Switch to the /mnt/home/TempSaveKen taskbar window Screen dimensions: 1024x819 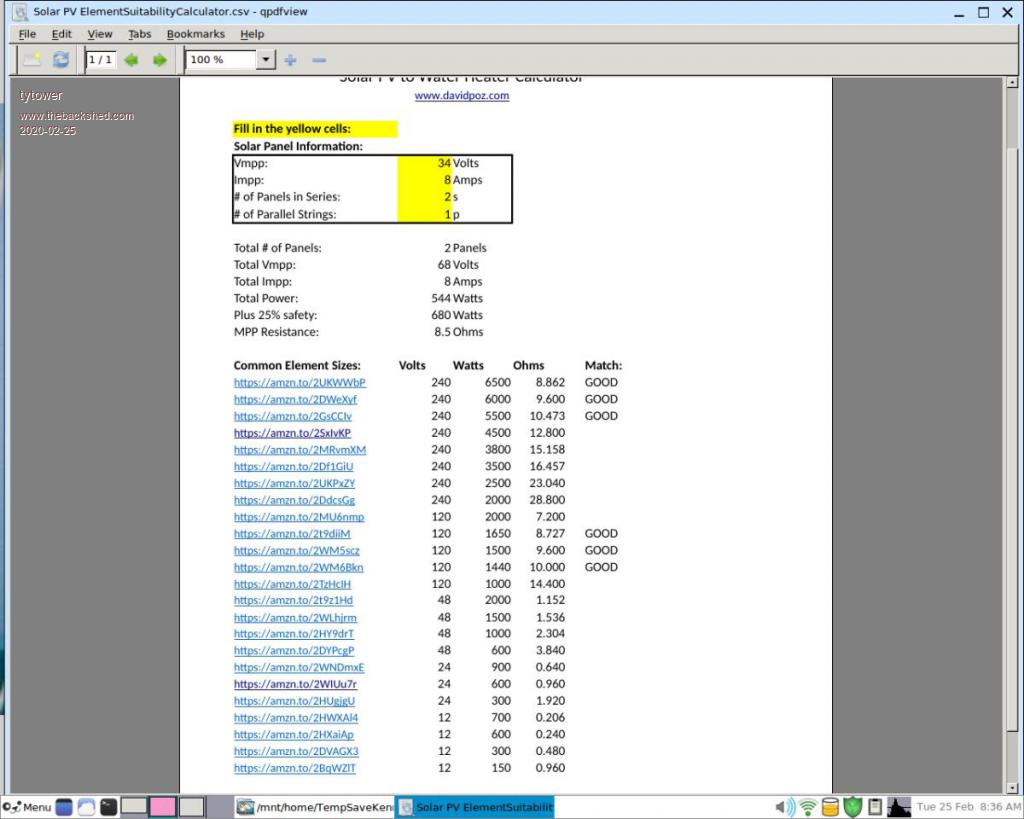coord(313,807)
